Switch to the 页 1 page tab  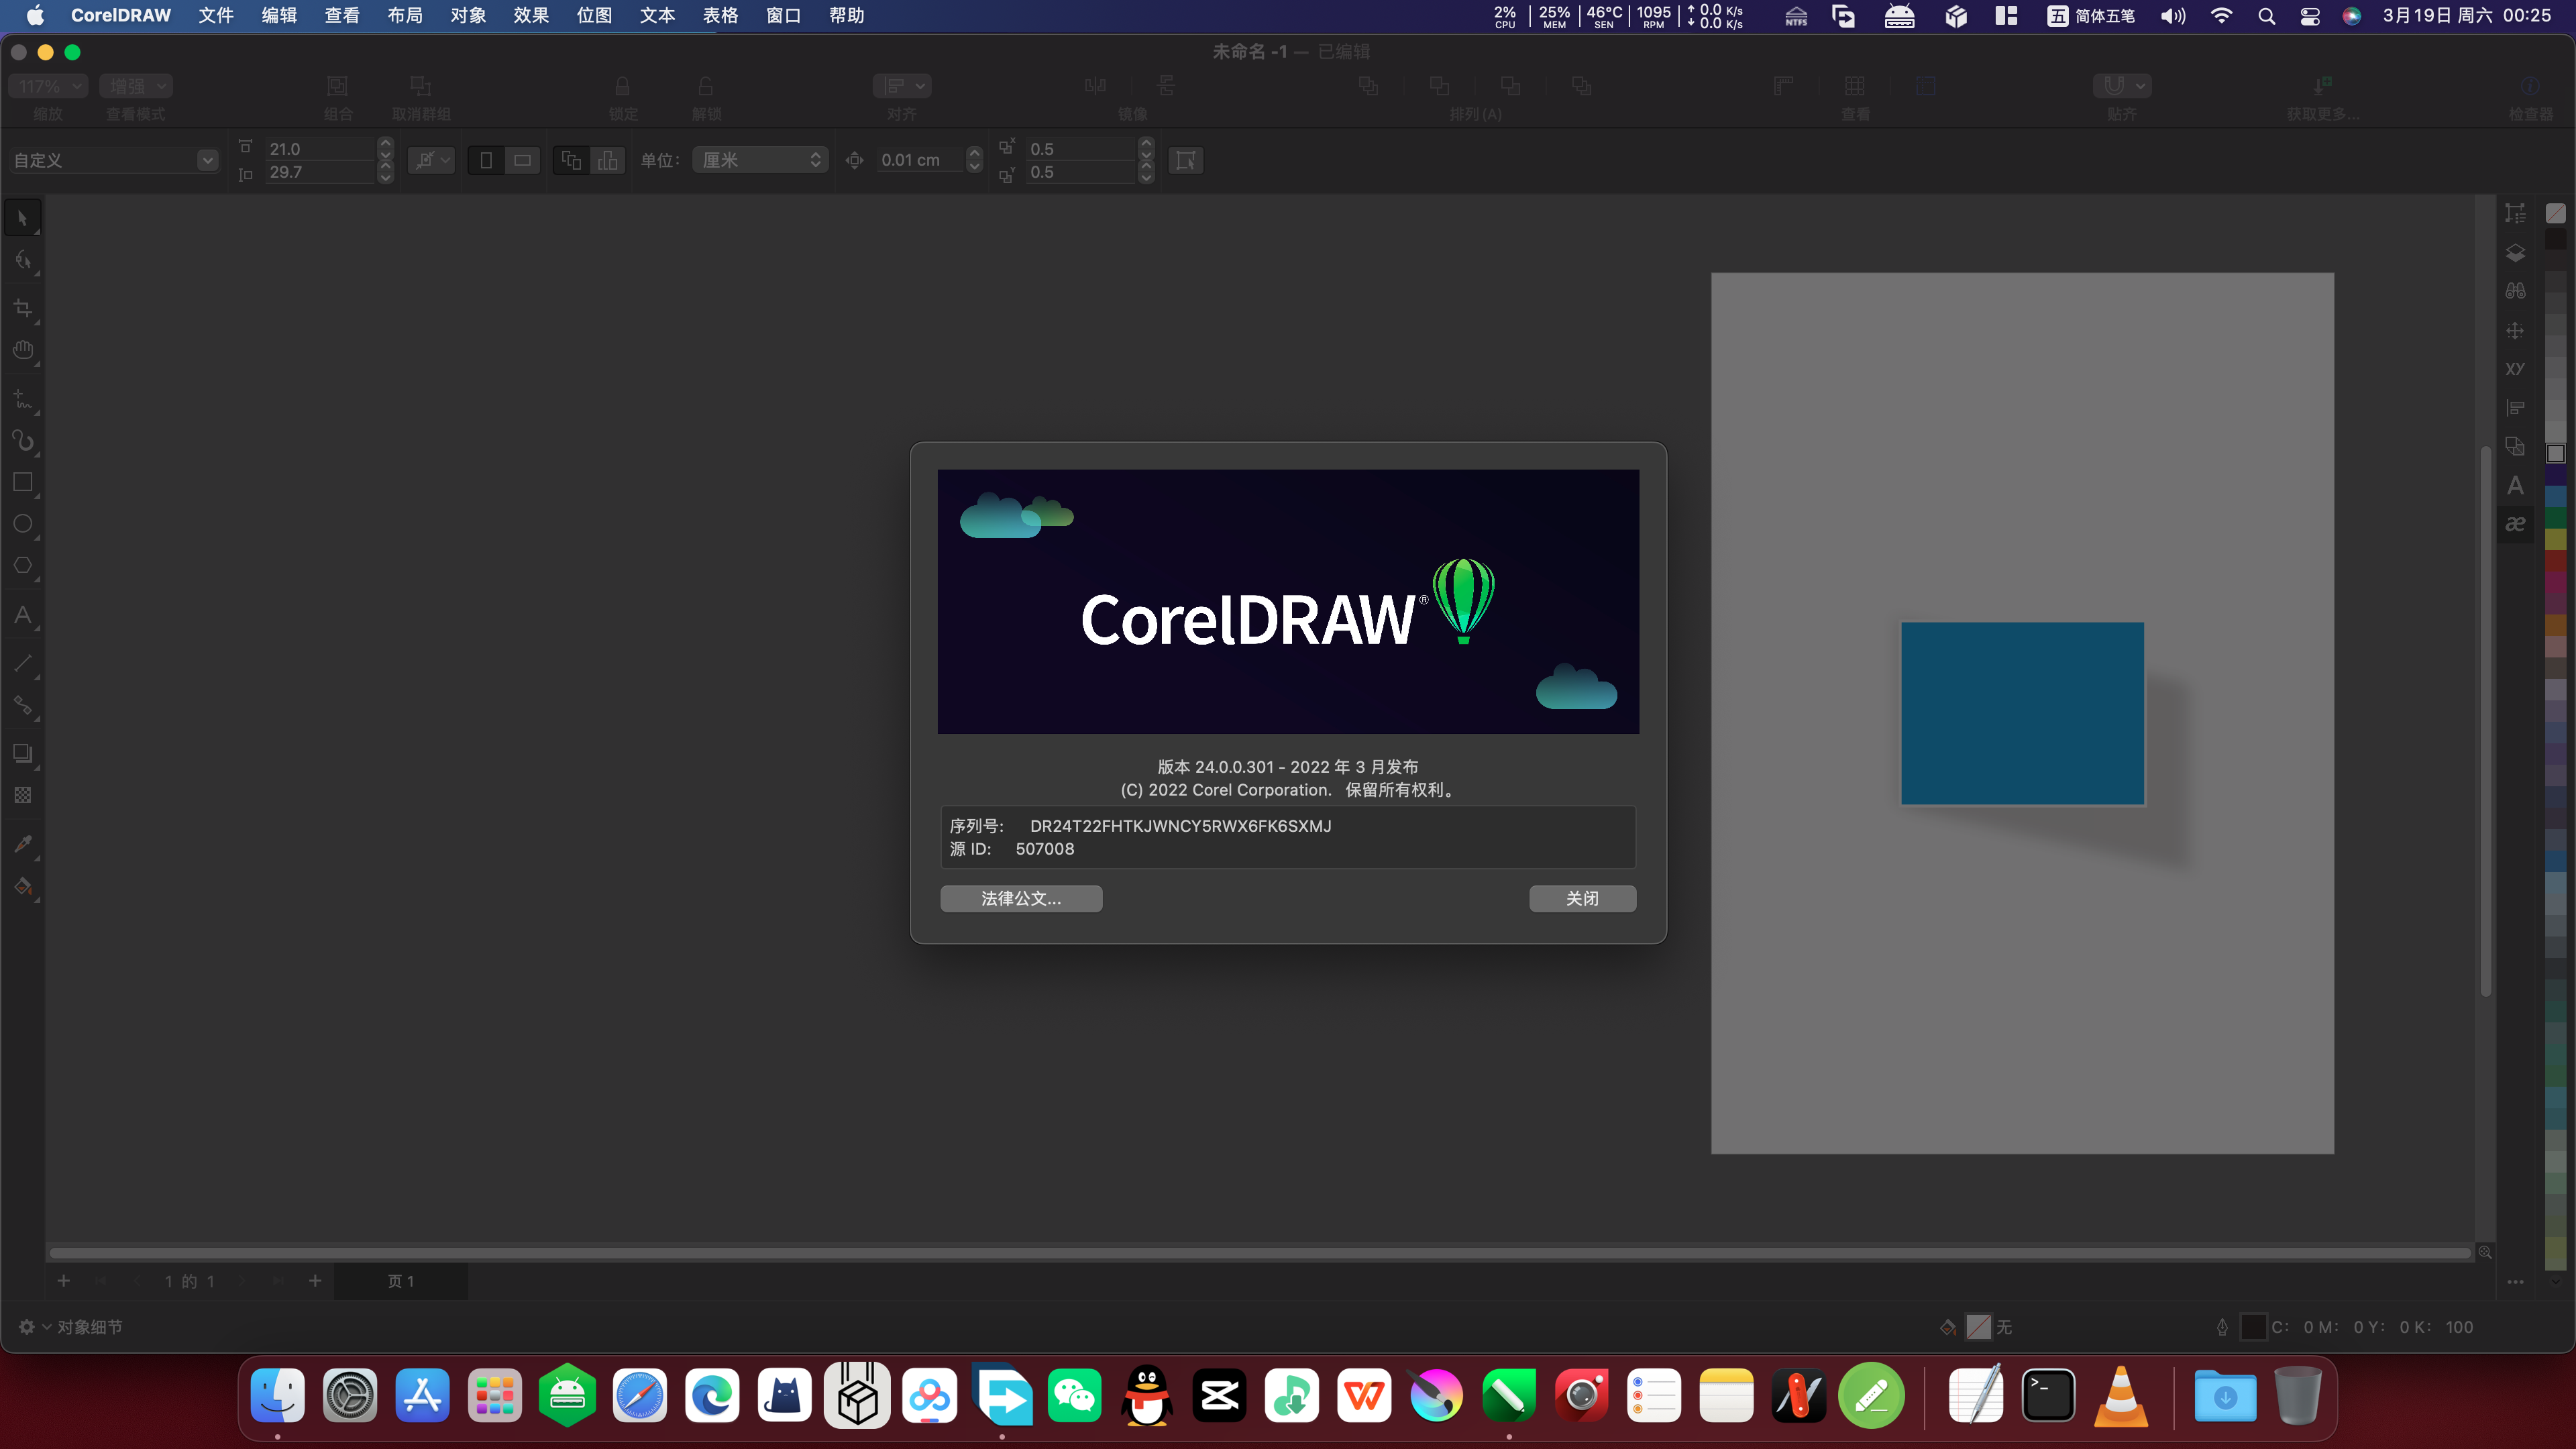[x=401, y=1281]
